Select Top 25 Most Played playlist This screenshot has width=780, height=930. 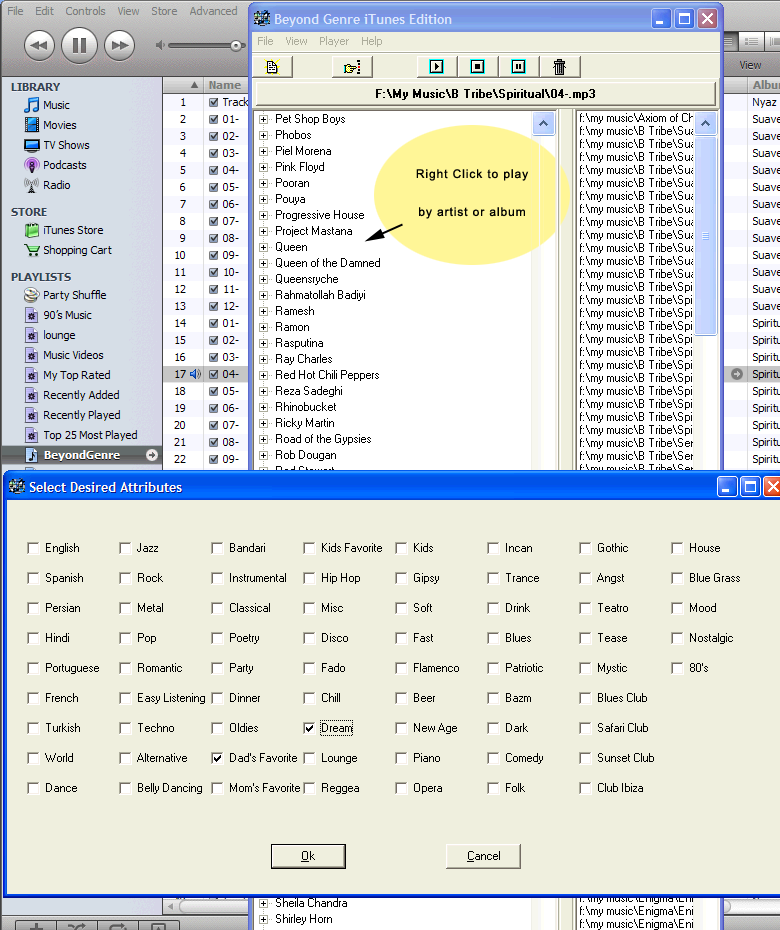[90, 435]
